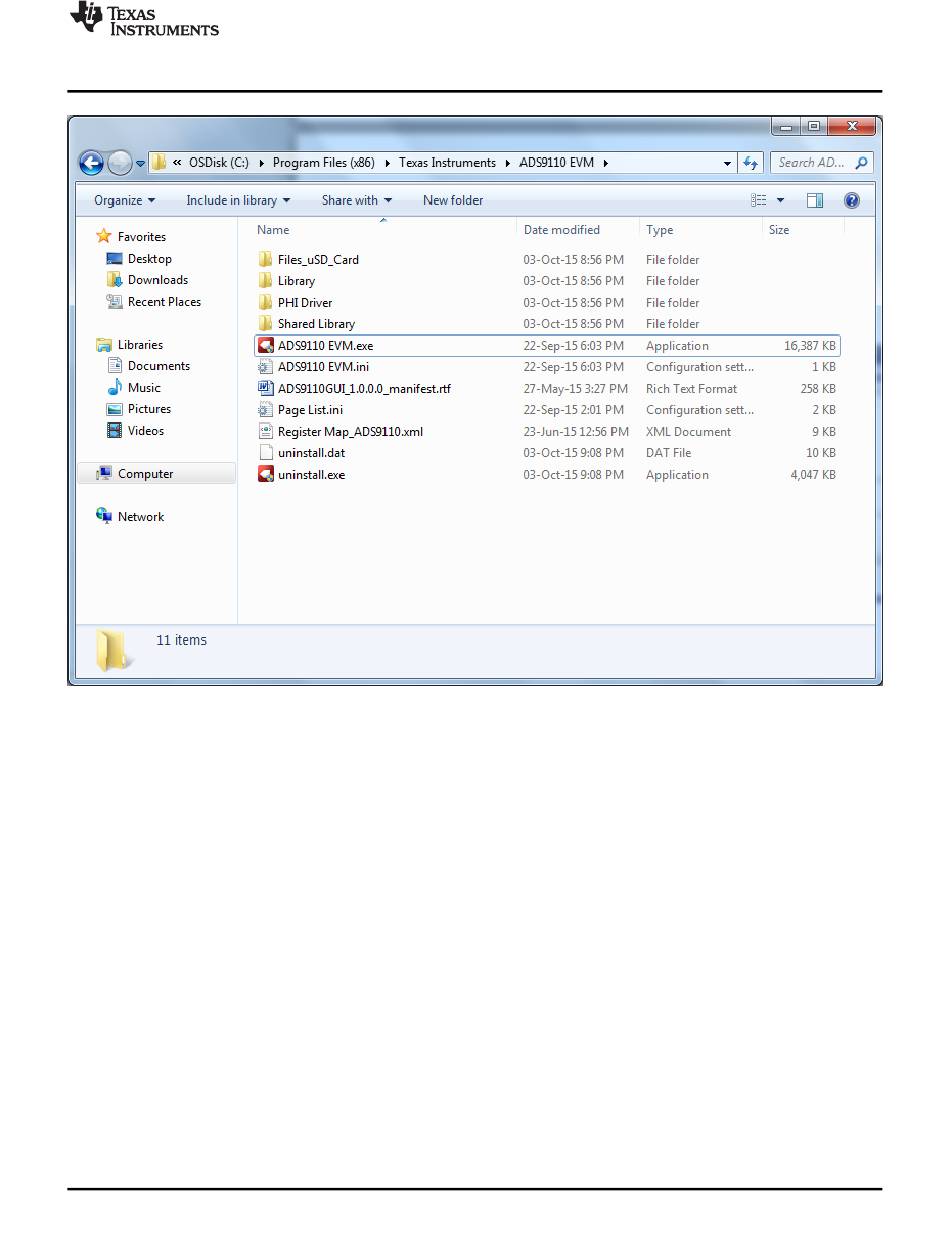Image resolution: width=950 pixels, height=1241 pixels.
Task: Select Libraries in the navigation pane
Action: (140, 345)
